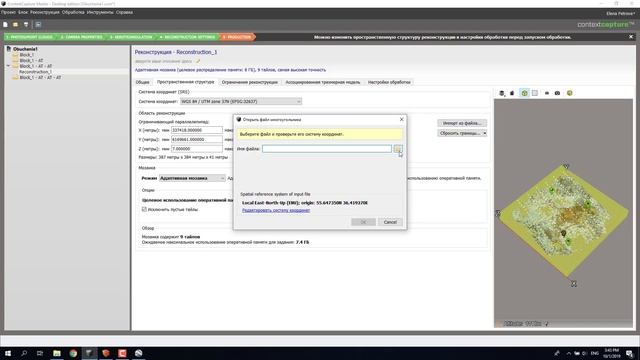Open the Инструменты menu
The width and height of the screenshot is (640, 360).
[x=100, y=12]
